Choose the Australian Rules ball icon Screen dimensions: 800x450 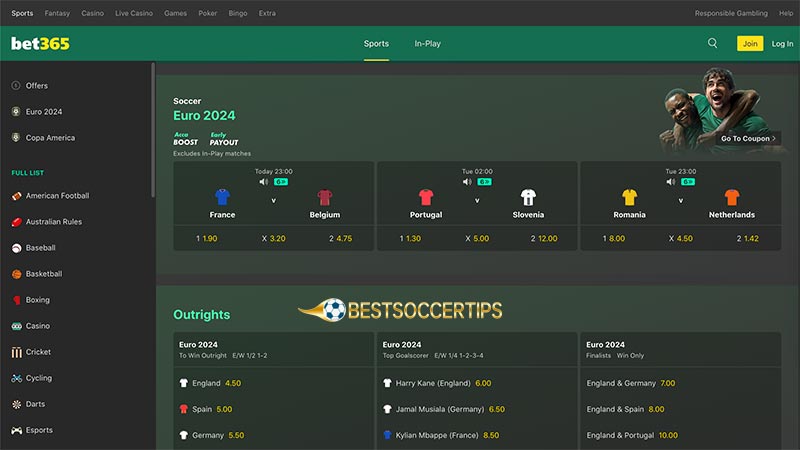(16, 221)
